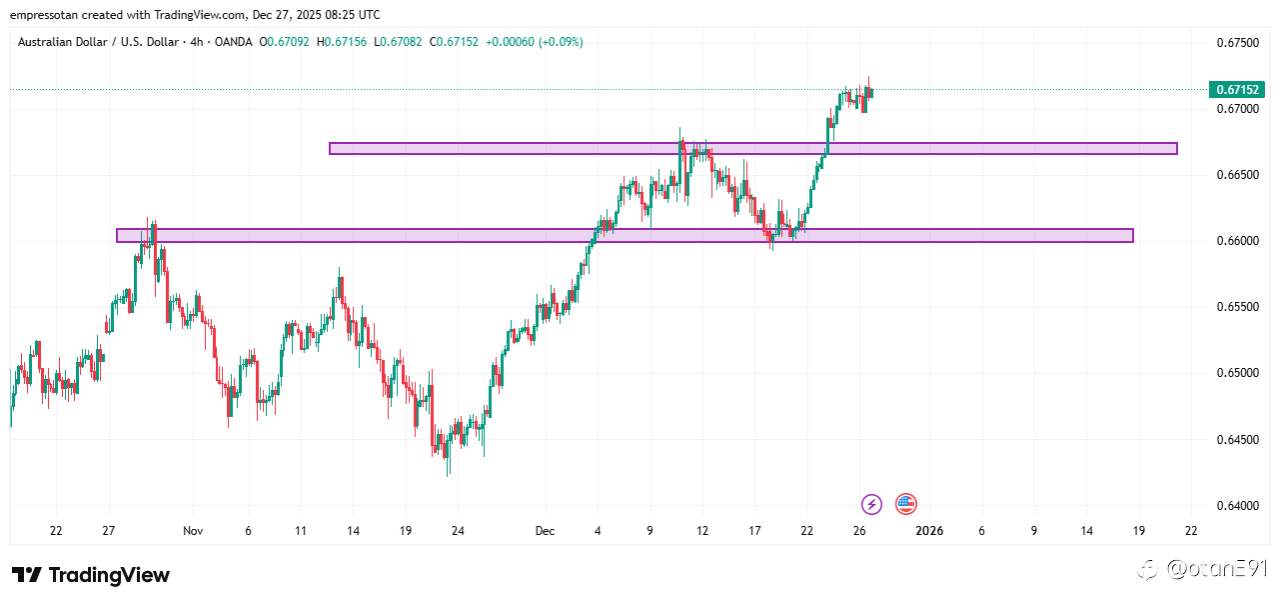This screenshot has height=605, width=1280.
Task: Click the TradingView logo at bottom left
Action: 91,575
